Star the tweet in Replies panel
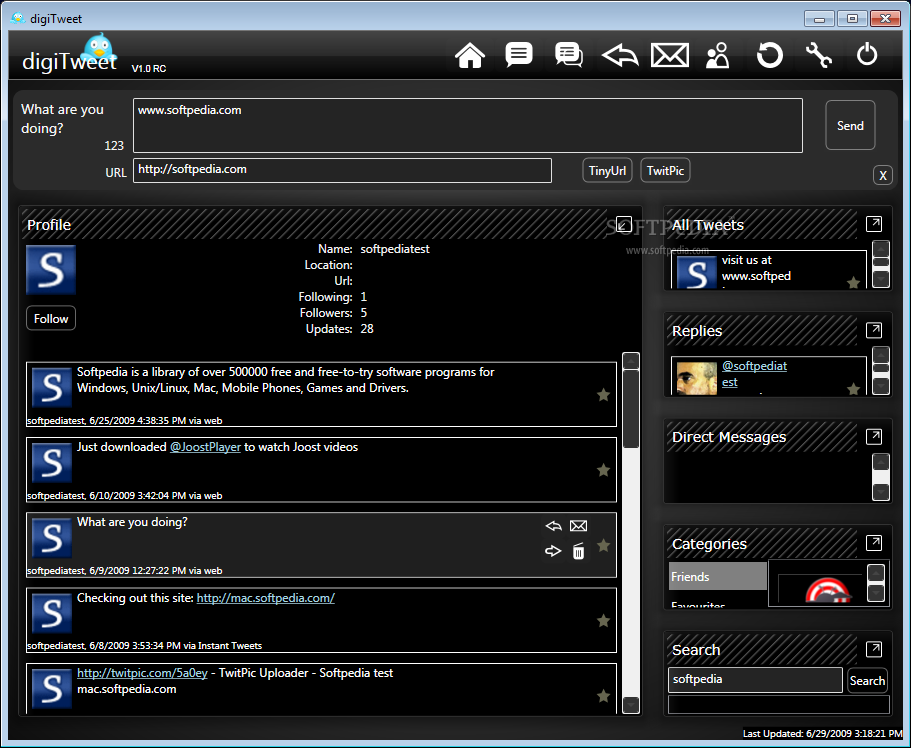 (853, 389)
